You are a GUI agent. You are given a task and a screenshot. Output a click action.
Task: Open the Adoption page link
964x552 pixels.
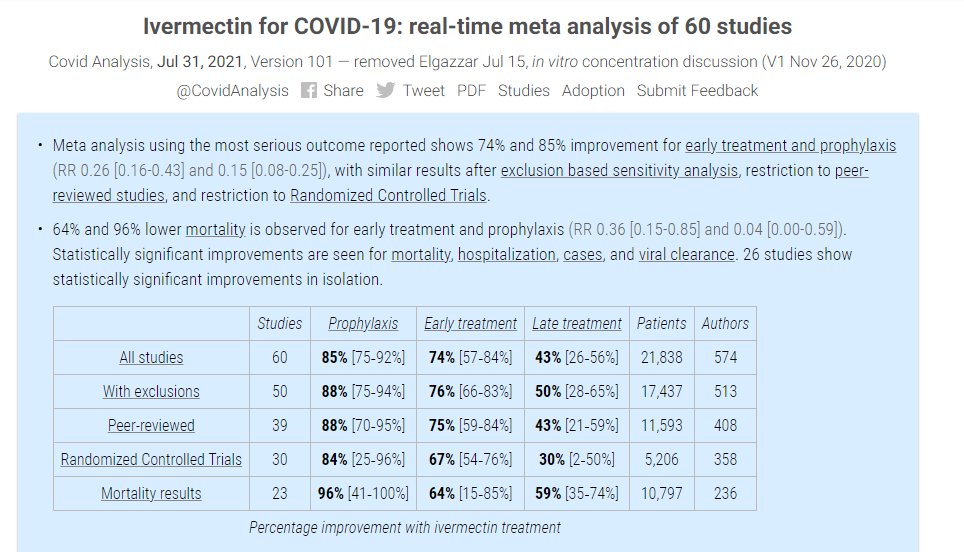pyautogui.click(x=593, y=90)
